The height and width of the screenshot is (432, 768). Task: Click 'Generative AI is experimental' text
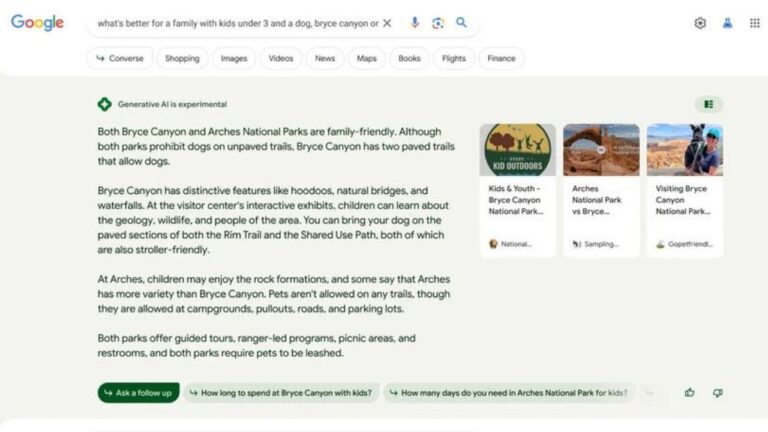pyautogui.click(x=172, y=104)
